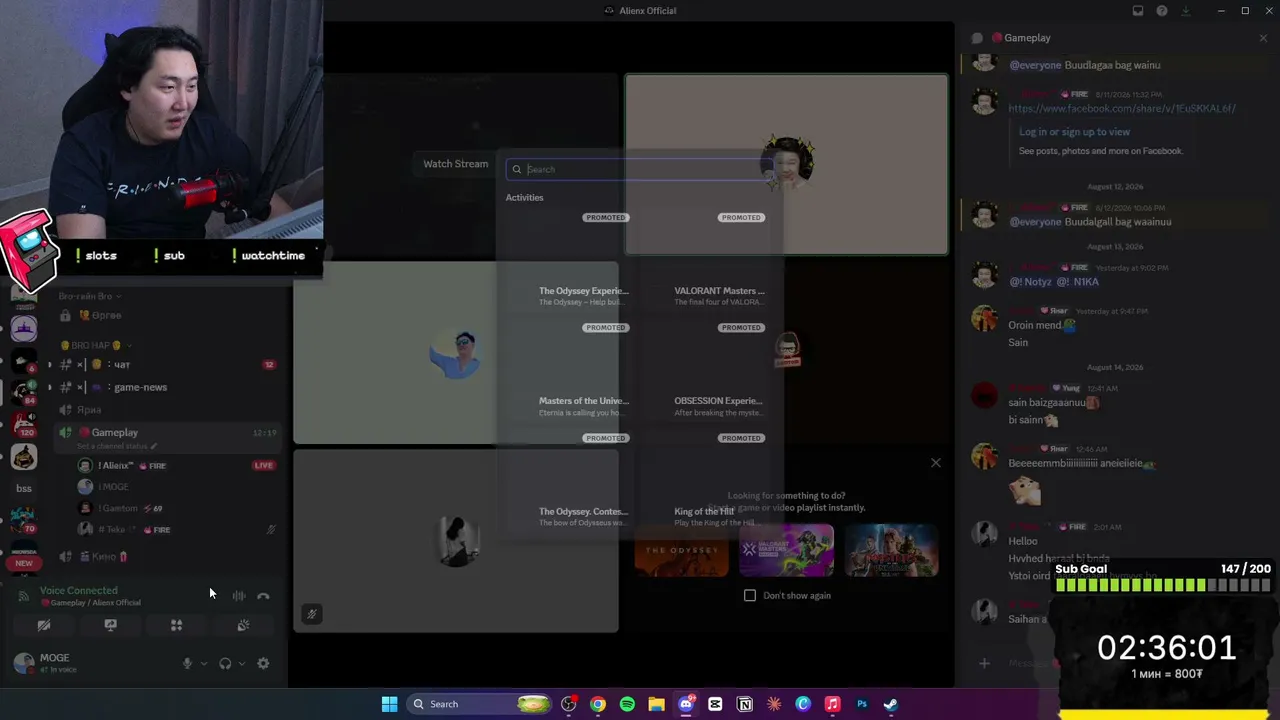Image resolution: width=1280 pixels, height=720 pixels.
Task: Click the Watch Stream button
Action: pyautogui.click(x=455, y=164)
